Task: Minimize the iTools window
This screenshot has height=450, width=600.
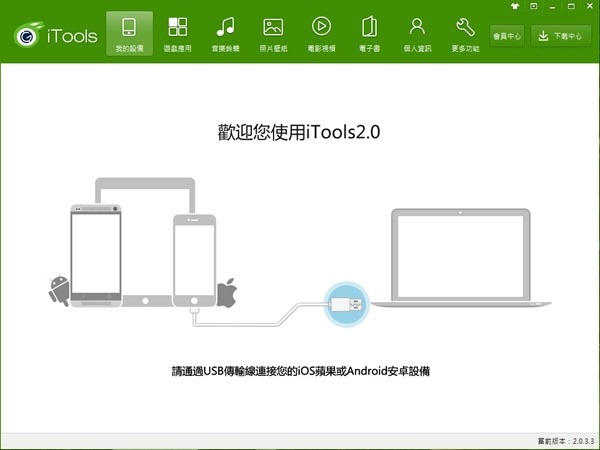Action: pos(552,7)
